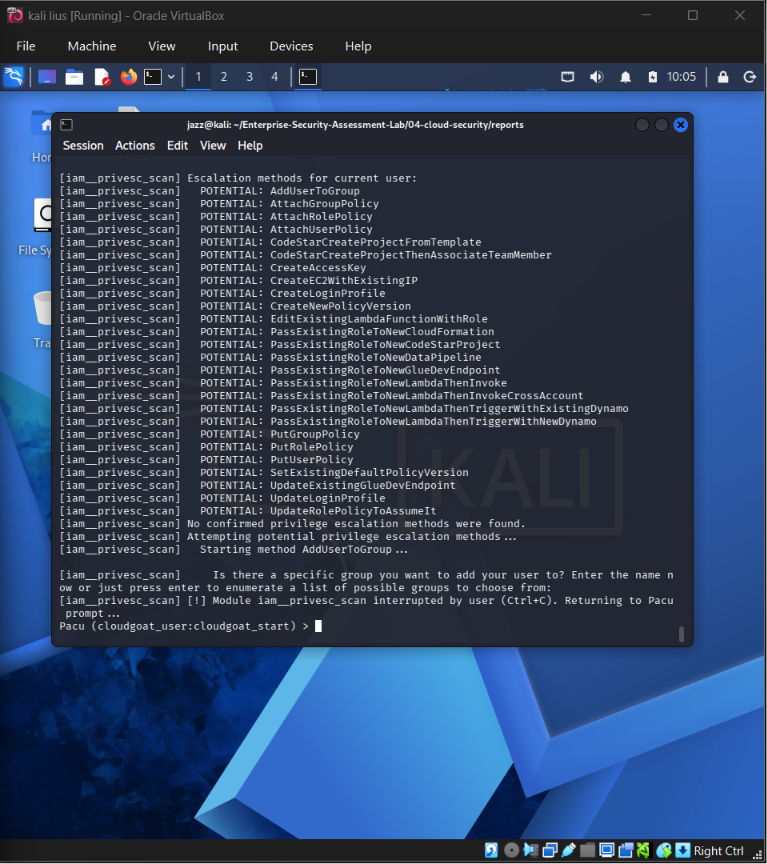Screen dimensions: 767x864
Task: Open the VirtualBox Machine menu
Action: [91, 46]
